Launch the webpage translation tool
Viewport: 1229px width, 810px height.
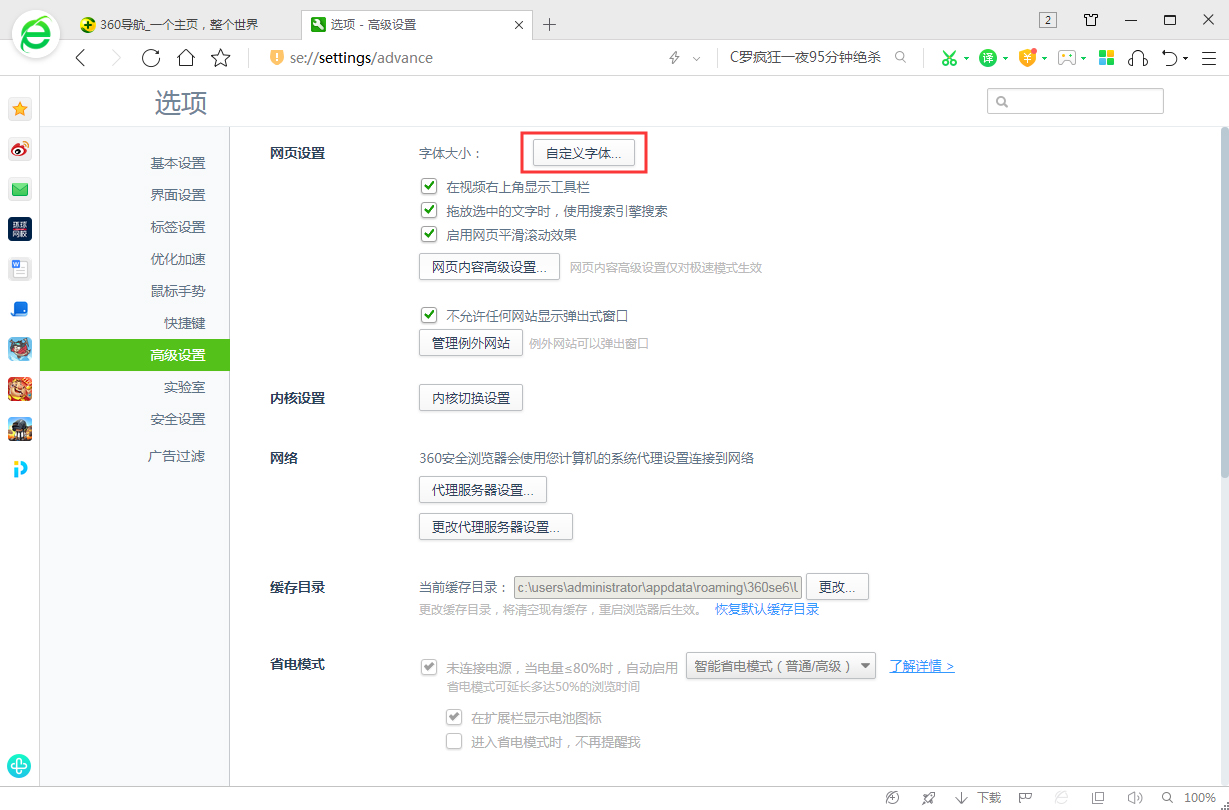click(988, 58)
